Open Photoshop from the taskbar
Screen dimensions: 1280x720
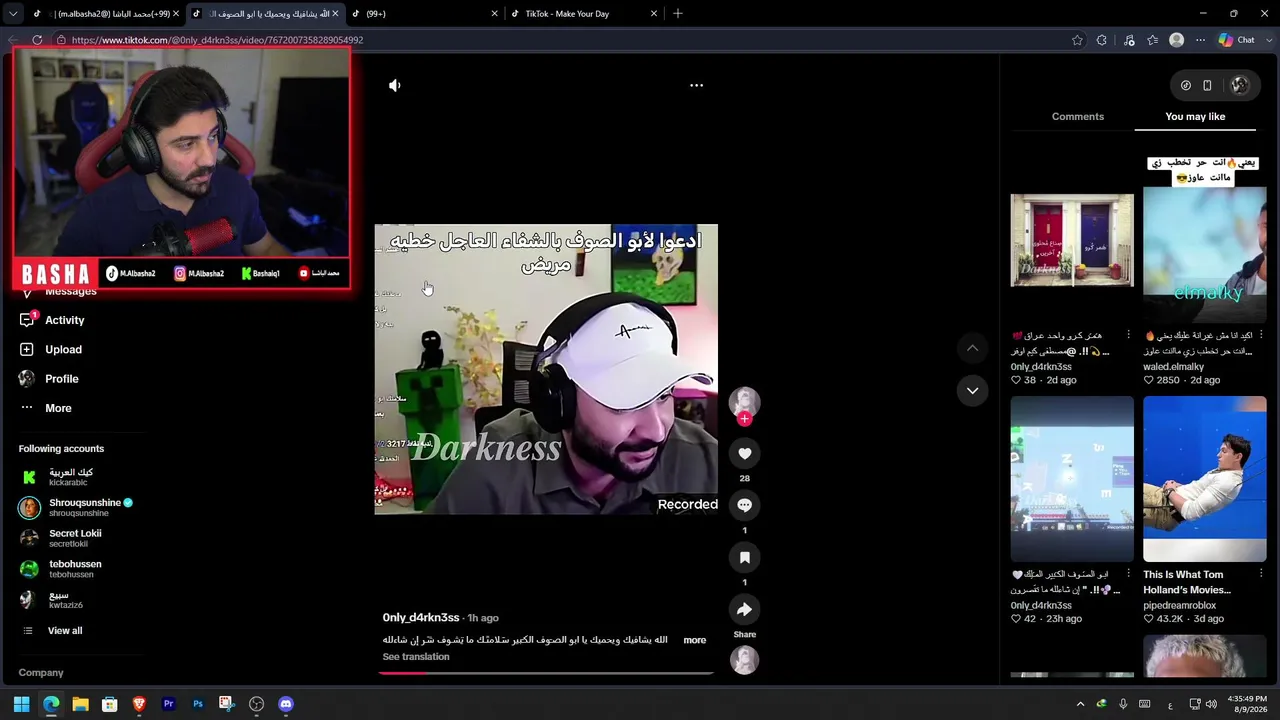coord(198,704)
